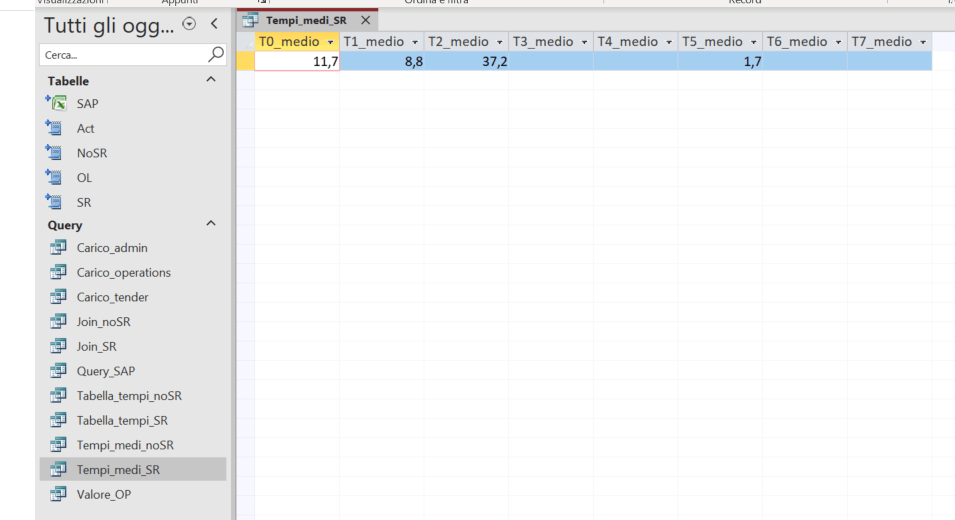Click the Valore_OP query icon

point(58,494)
